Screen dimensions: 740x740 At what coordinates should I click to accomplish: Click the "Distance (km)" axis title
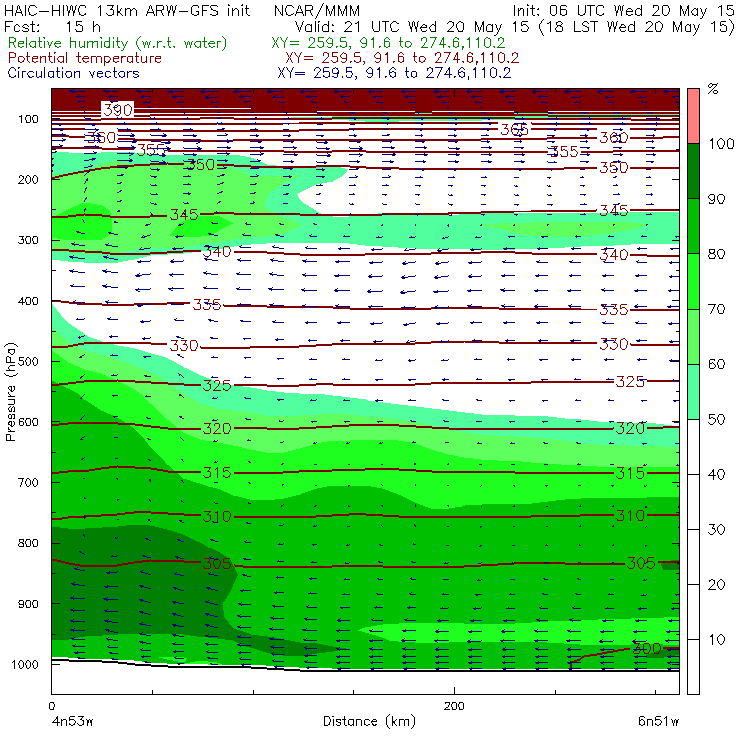click(x=369, y=722)
